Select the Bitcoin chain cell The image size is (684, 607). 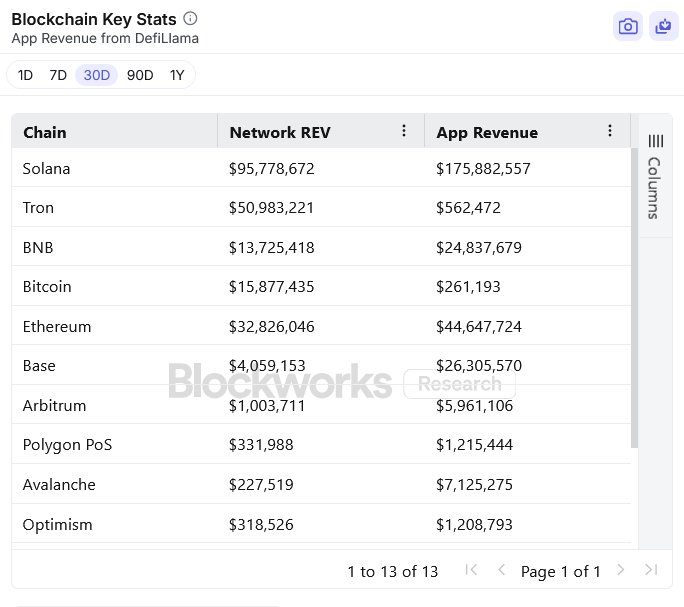point(114,287)
